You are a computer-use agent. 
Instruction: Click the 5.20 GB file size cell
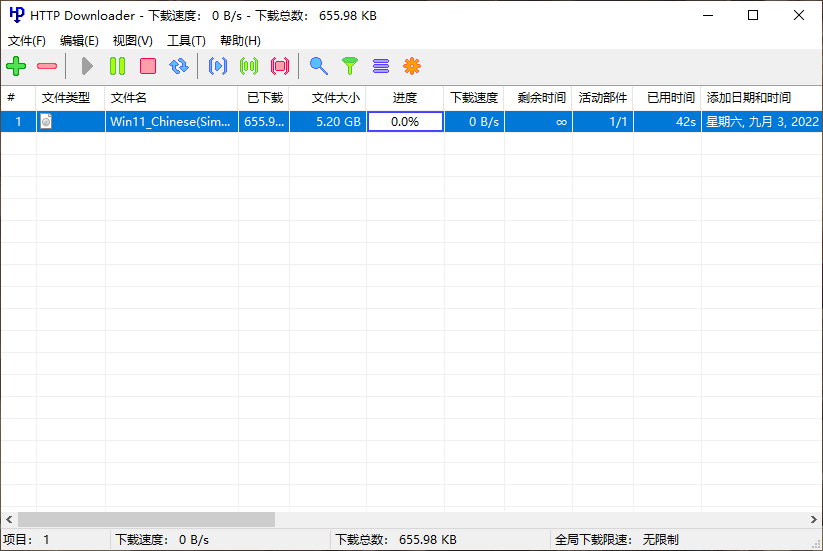328,122
